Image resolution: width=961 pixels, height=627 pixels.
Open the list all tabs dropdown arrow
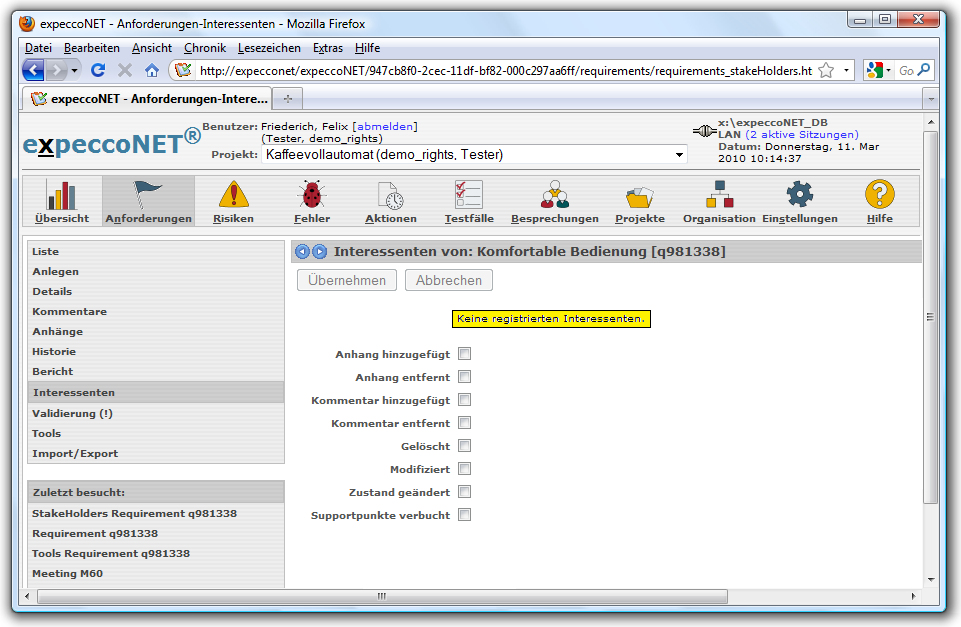[930, 99]
